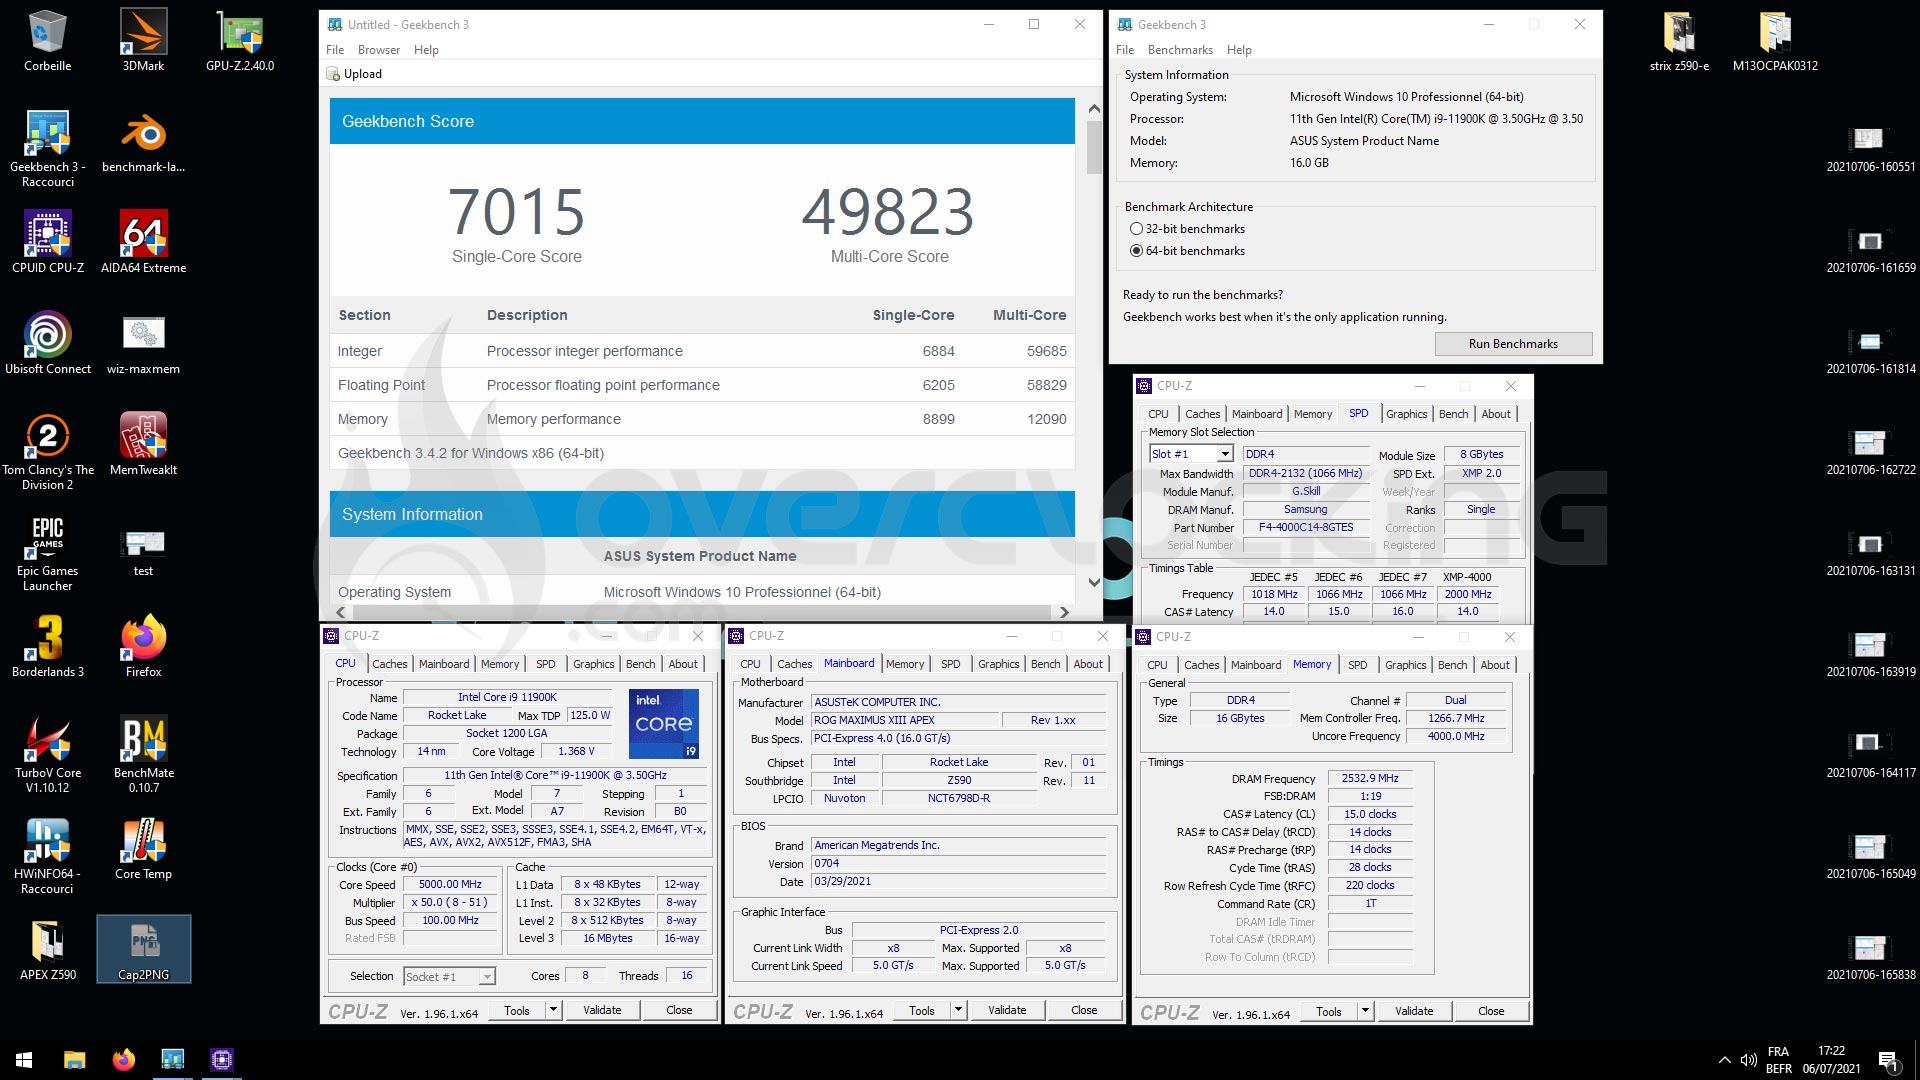Image resolution: width=1920 pixels, height=1080 pixels.
Task: Launch Tom Clancy's The Division 2
Action: click(x=47, y=451)
